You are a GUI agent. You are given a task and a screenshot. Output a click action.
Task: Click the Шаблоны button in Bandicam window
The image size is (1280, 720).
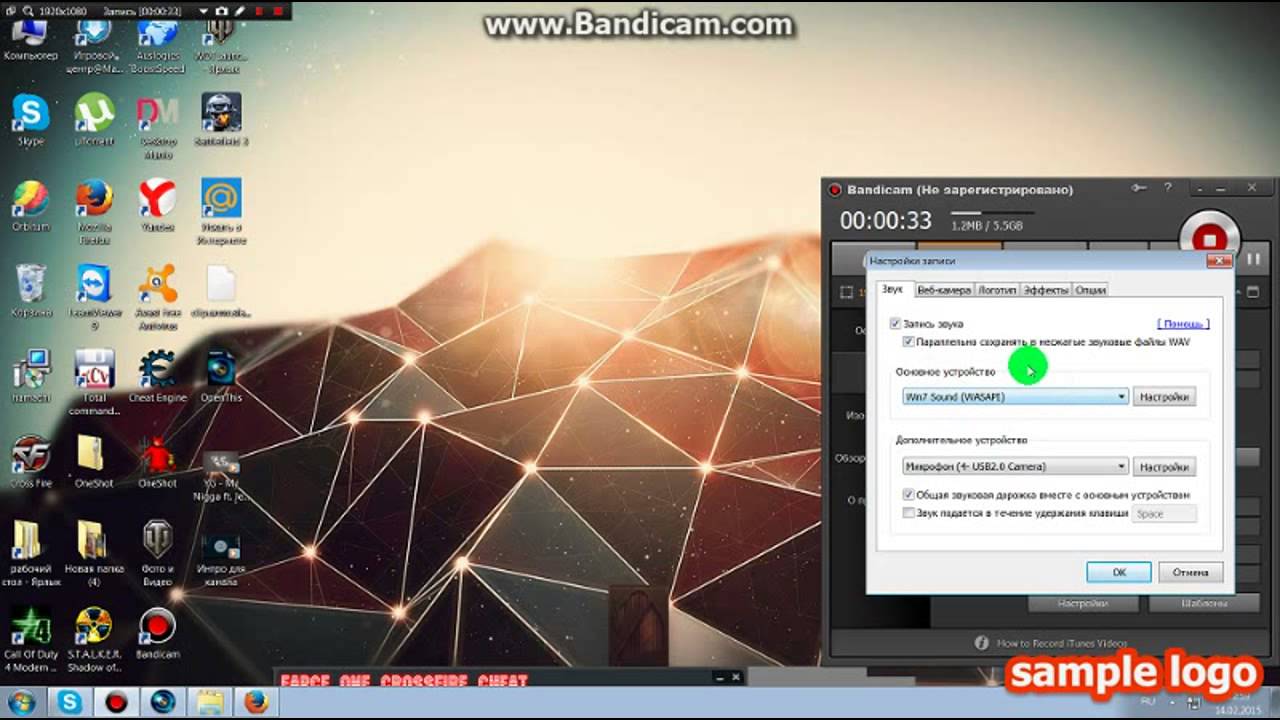click(x=1203, y=604)
